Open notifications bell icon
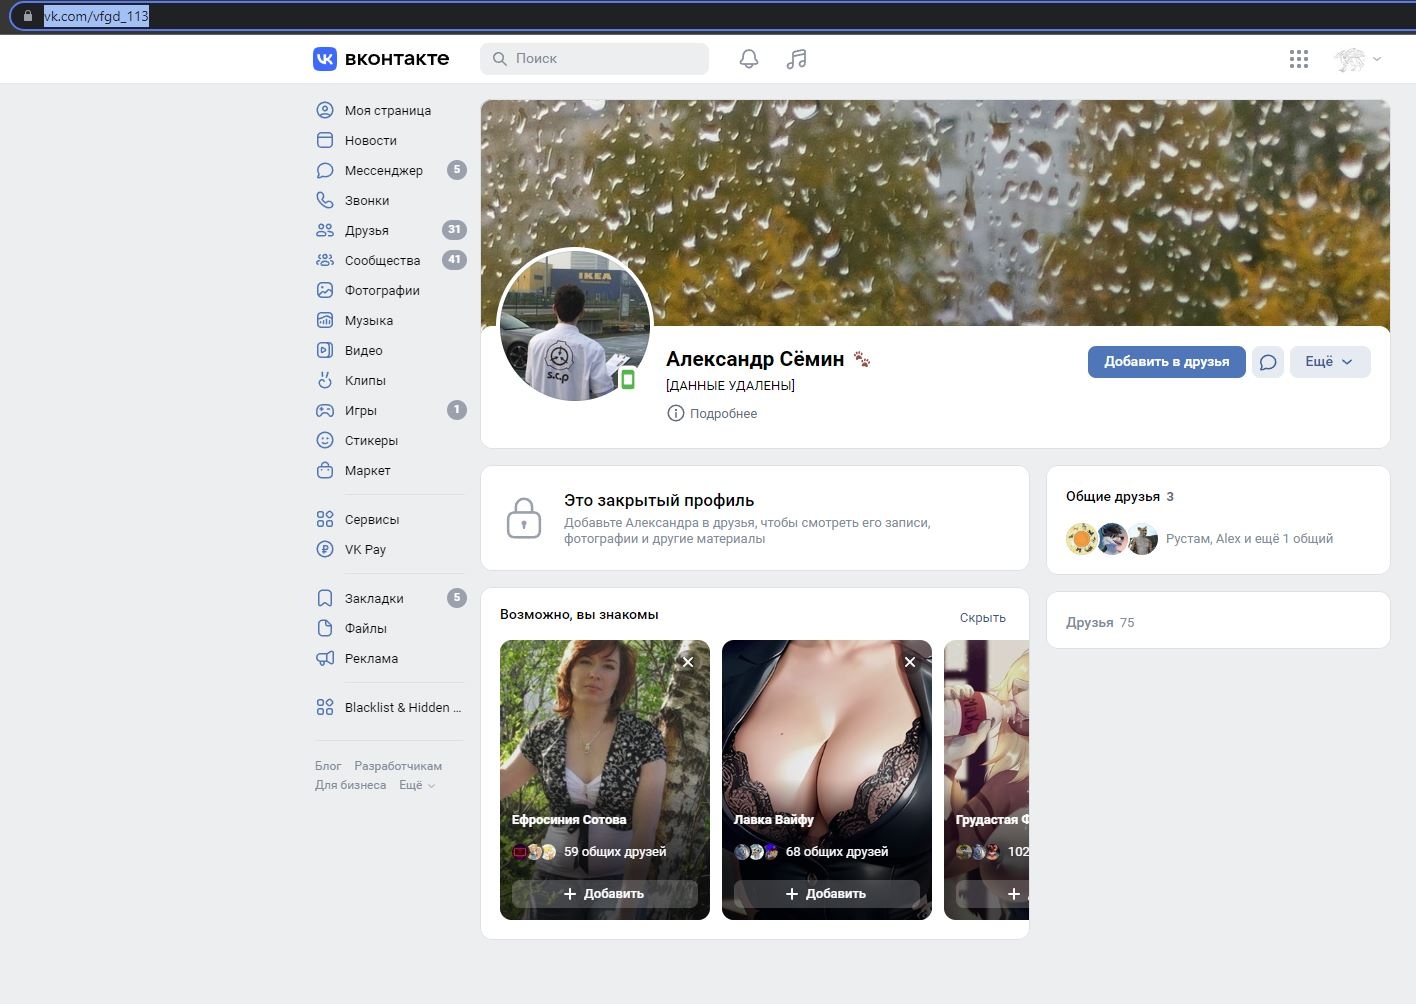The width and height of the screenshot is (1416, 1004). click(749, 59)
